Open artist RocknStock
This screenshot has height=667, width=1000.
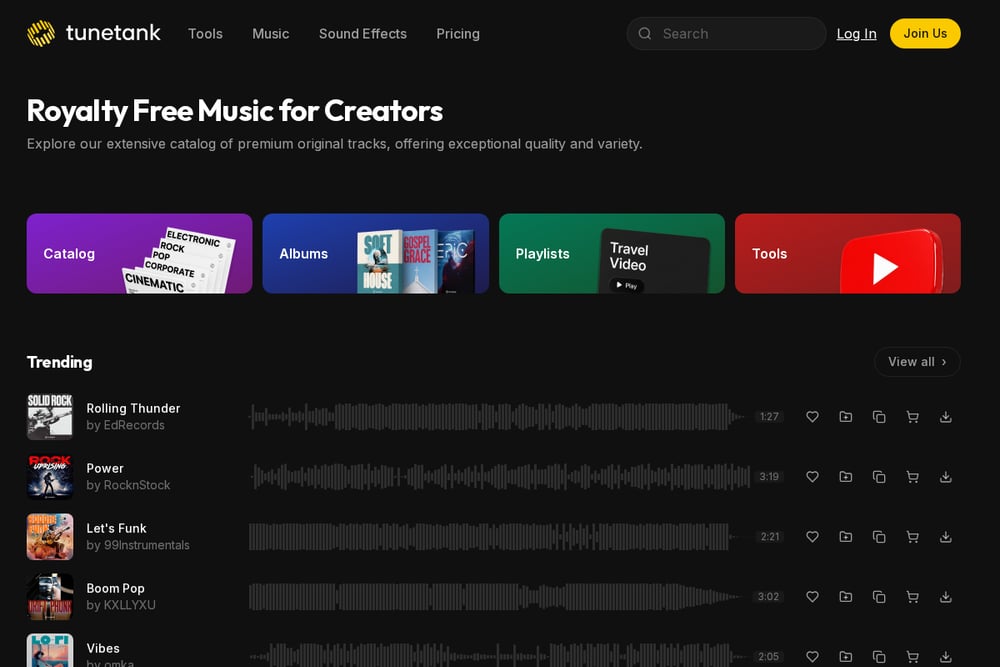pos(136,485)
